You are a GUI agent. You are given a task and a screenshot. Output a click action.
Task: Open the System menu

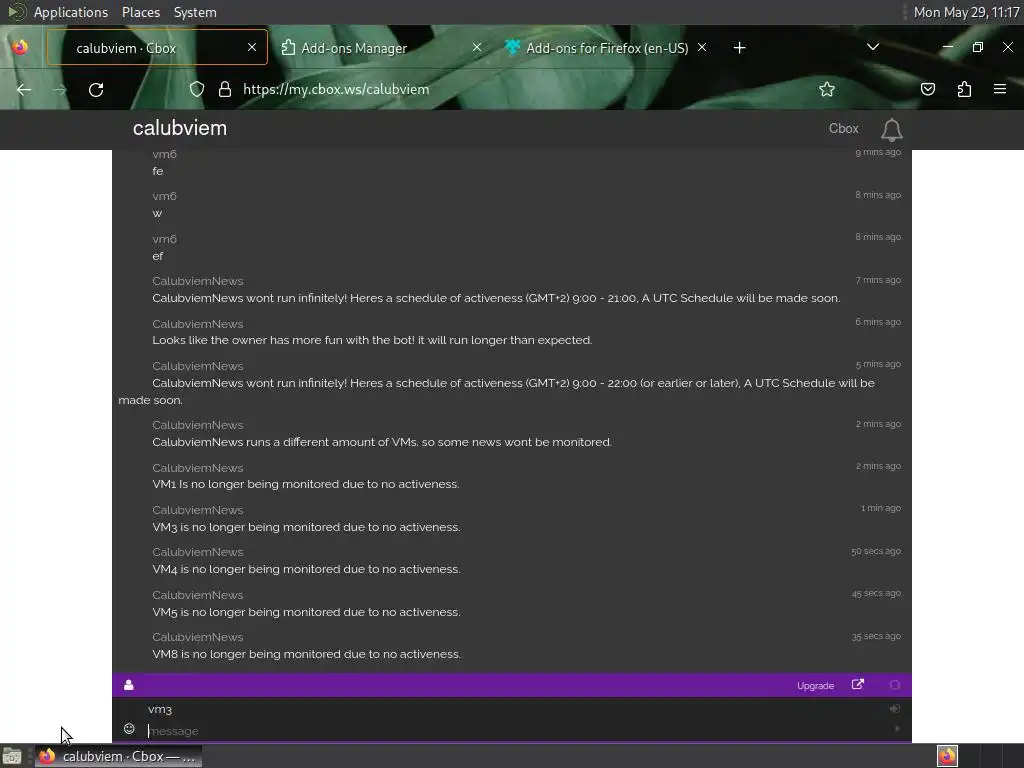coord(195,12)
